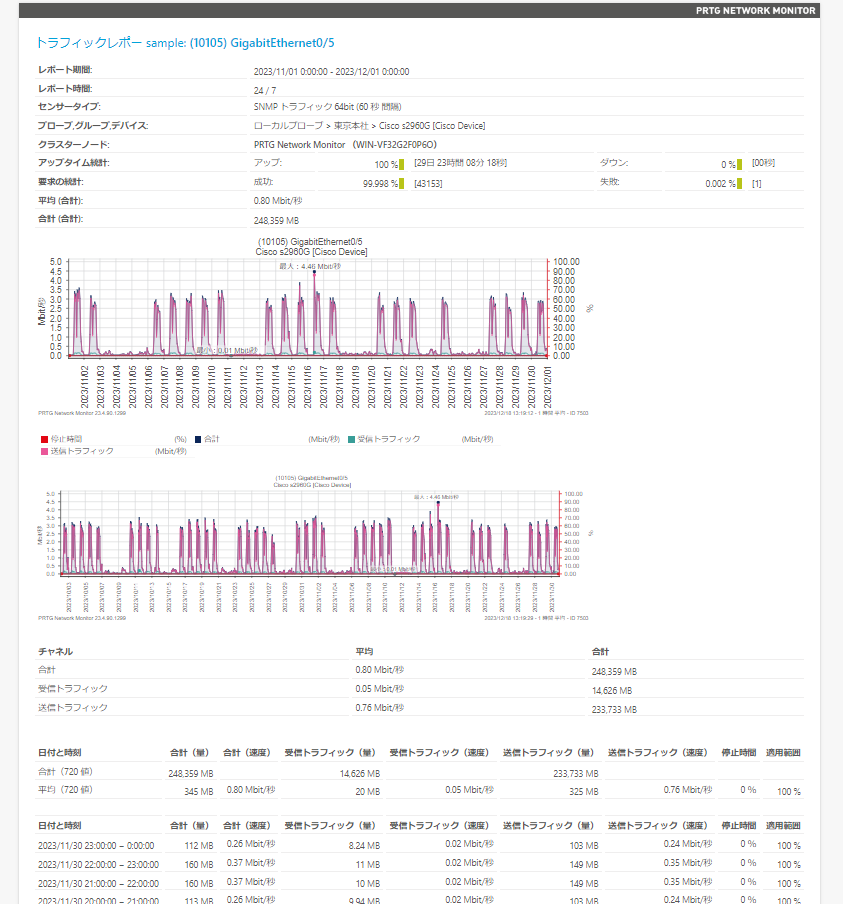Select the report period 2023/11/01 - 2023/12/01 value

point(332,71)
